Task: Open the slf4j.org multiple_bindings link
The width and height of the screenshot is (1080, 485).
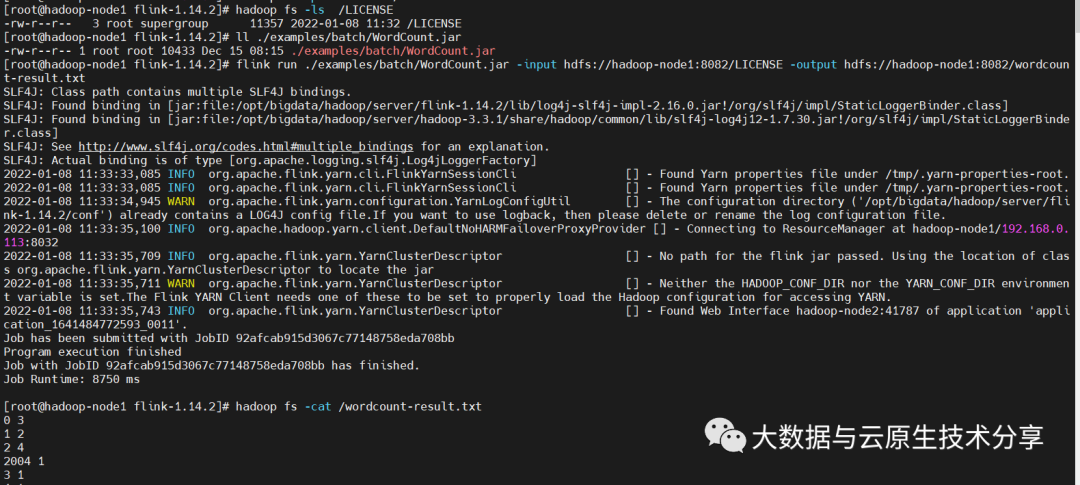Action: click(x=246, y=147)
